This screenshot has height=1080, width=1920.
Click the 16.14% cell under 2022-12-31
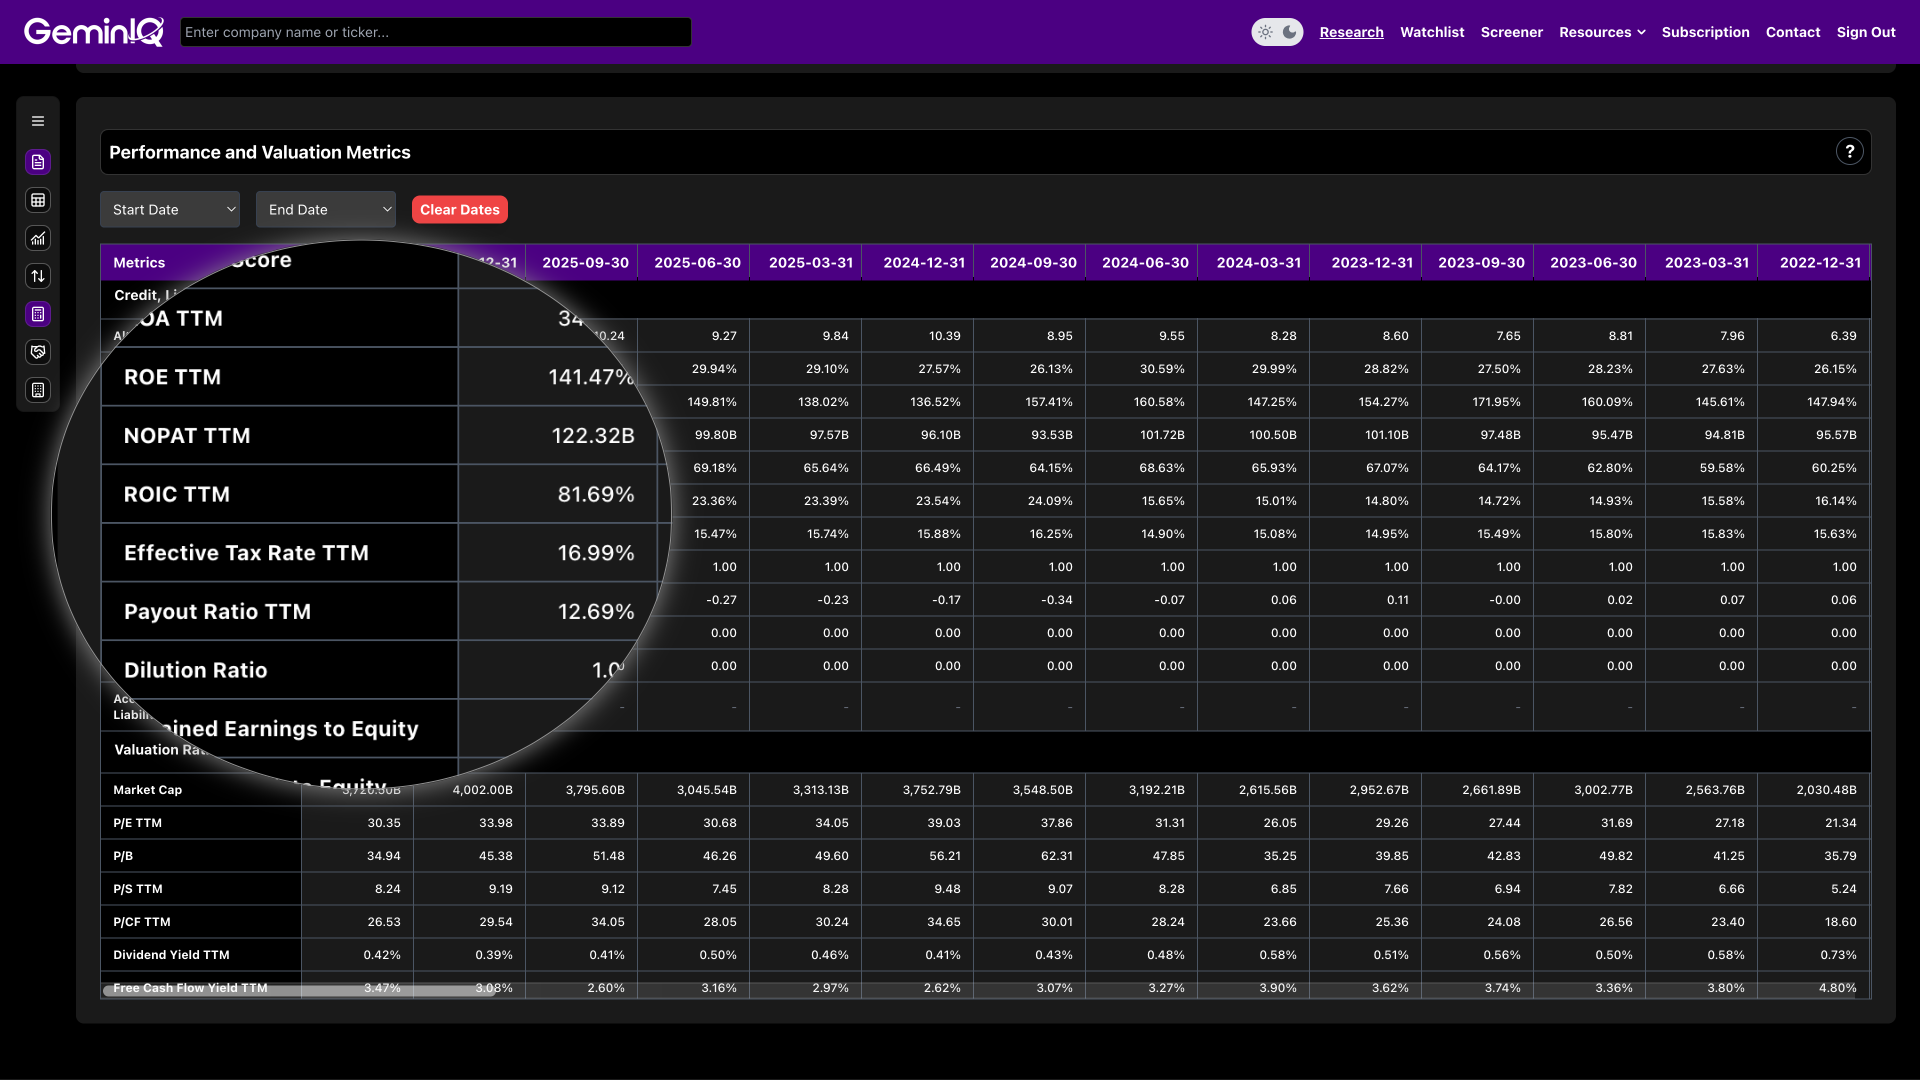[x=1835, y=501]
